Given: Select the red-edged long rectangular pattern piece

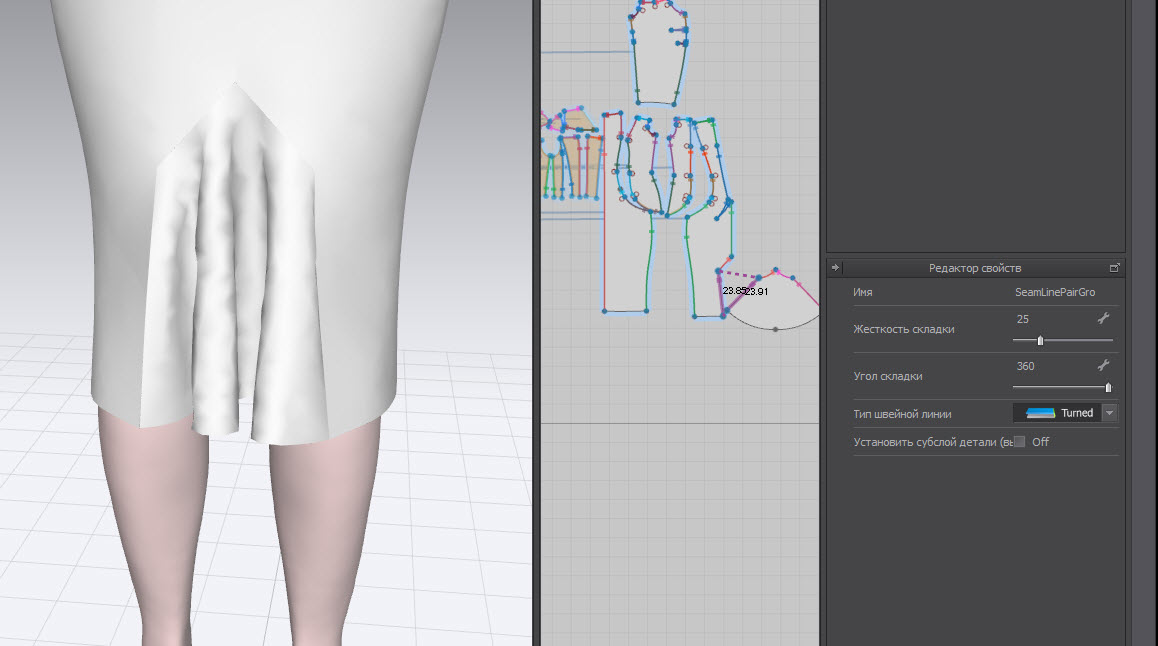Looking at the screenshot, I should pos(625,265).
